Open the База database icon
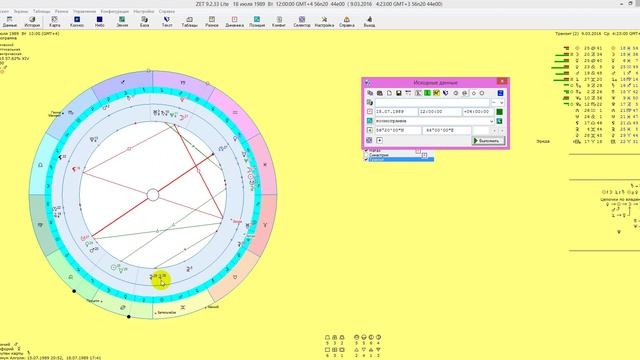Screen dimensions: 640x360 (x=144, y=22)
